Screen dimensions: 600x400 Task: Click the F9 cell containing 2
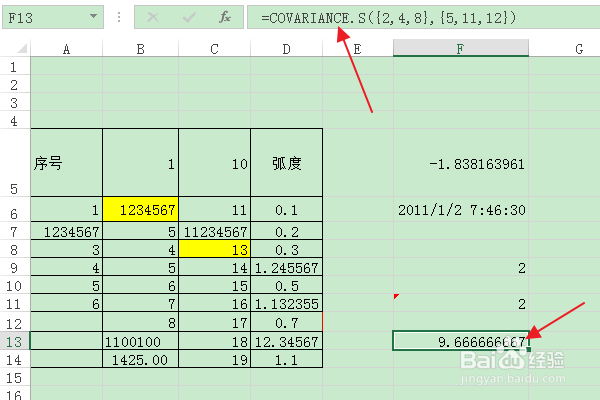point(461,267)
